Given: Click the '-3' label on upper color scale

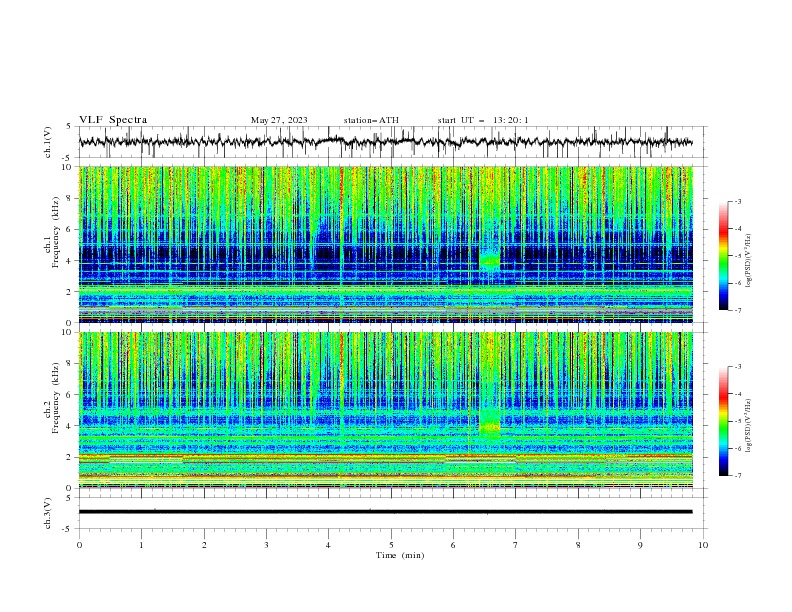Looking at the screenshot, I should tap(737, 201).
